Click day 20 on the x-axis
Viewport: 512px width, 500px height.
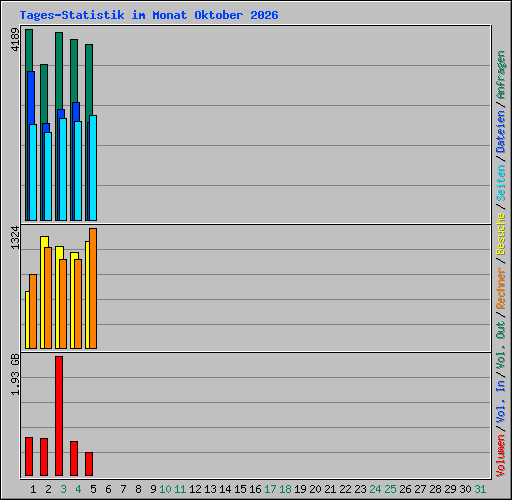pos(315,489)
